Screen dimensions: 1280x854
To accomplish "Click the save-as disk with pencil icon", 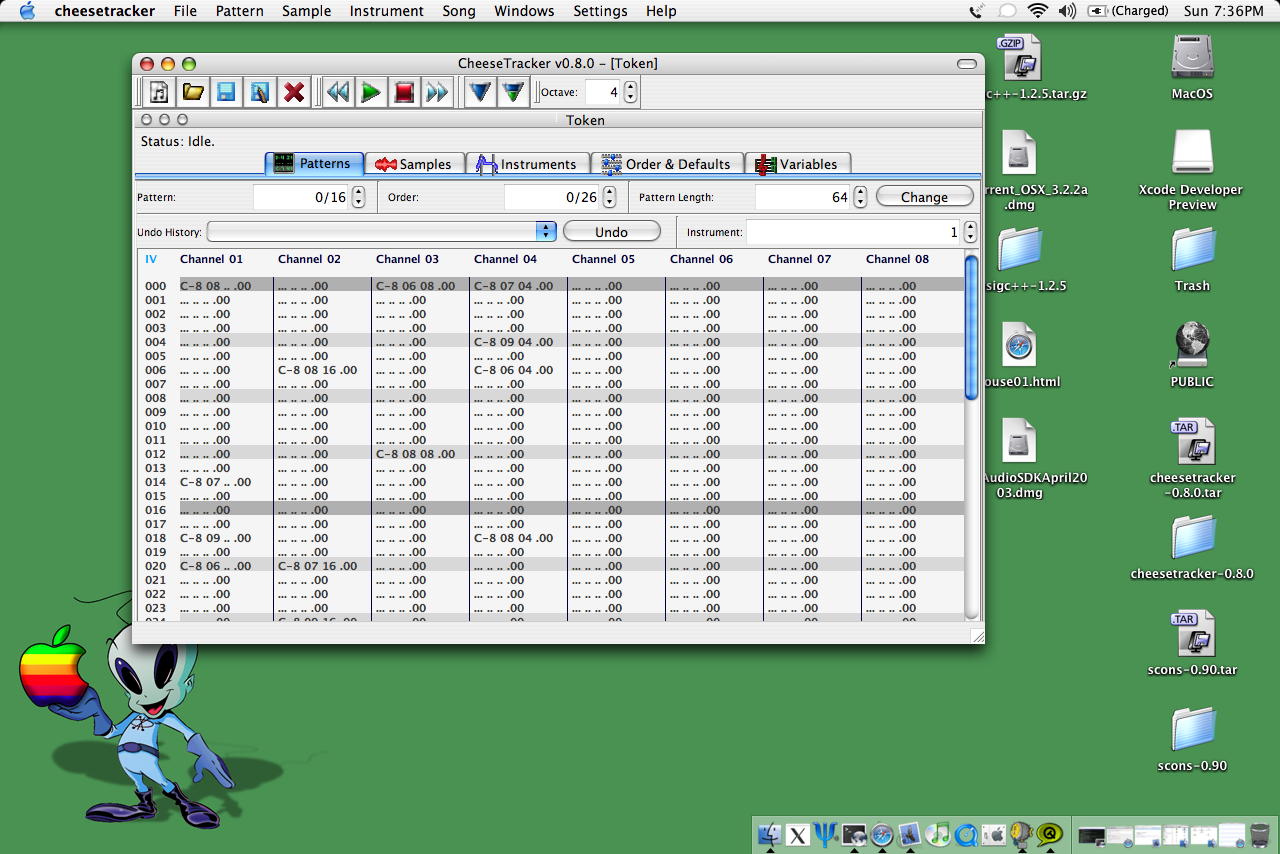I will point(260,92).
